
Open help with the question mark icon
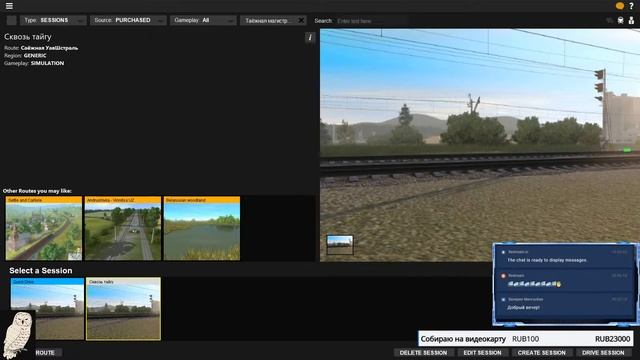click(631, 6)
